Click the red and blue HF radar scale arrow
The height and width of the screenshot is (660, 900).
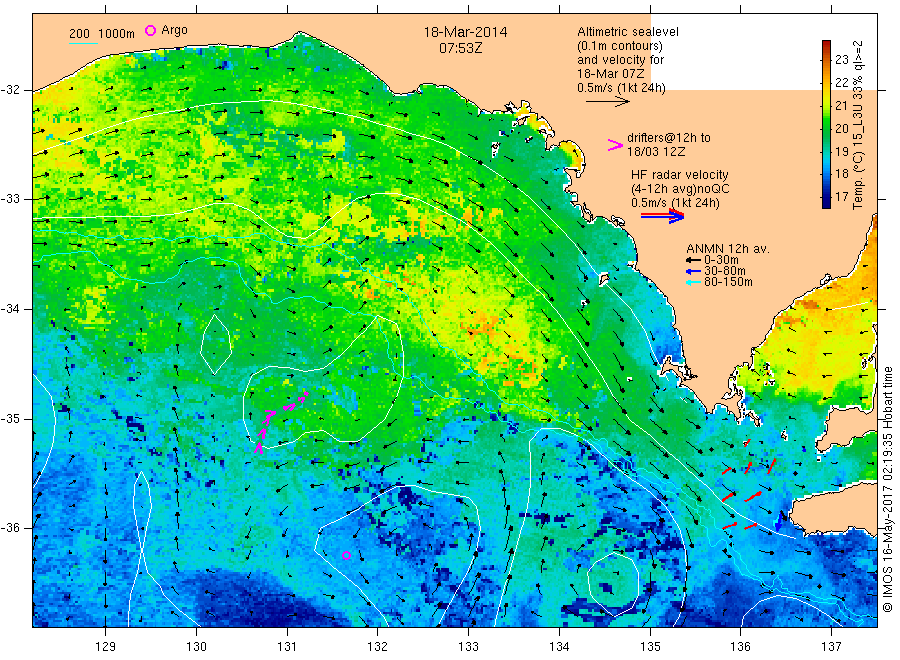(x=662, y=216)
